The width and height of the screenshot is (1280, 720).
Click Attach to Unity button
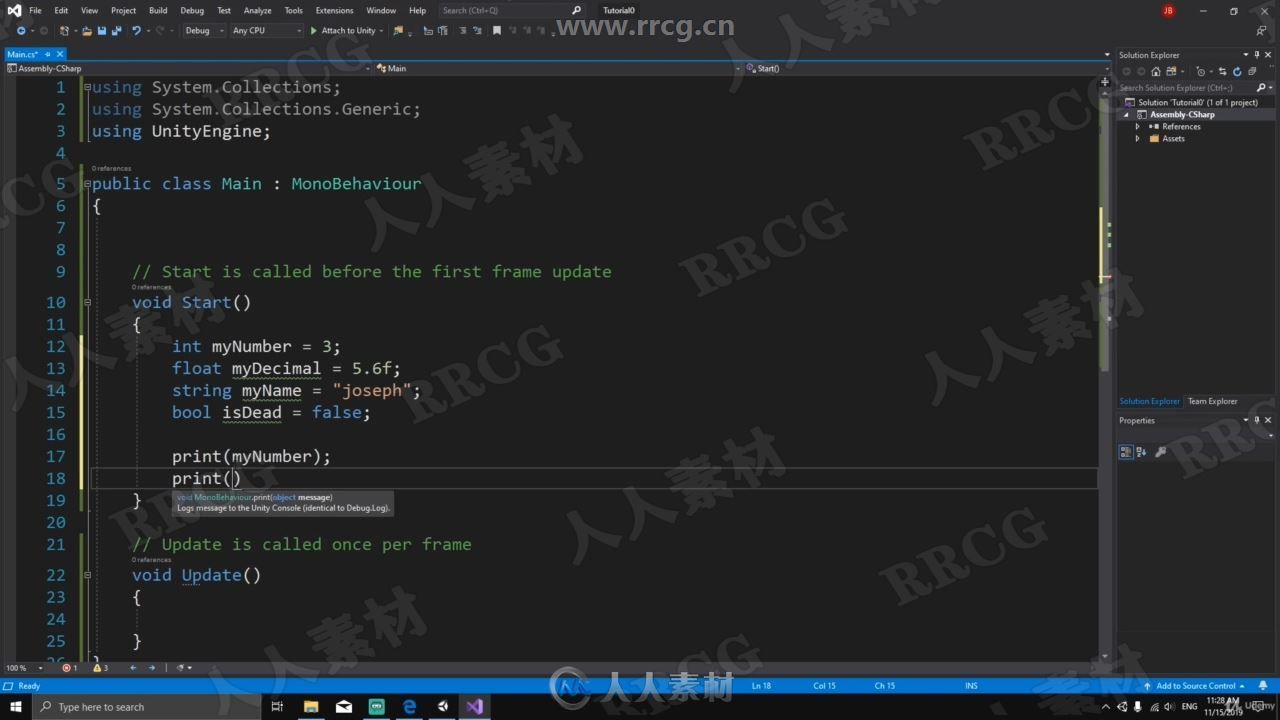343,31
